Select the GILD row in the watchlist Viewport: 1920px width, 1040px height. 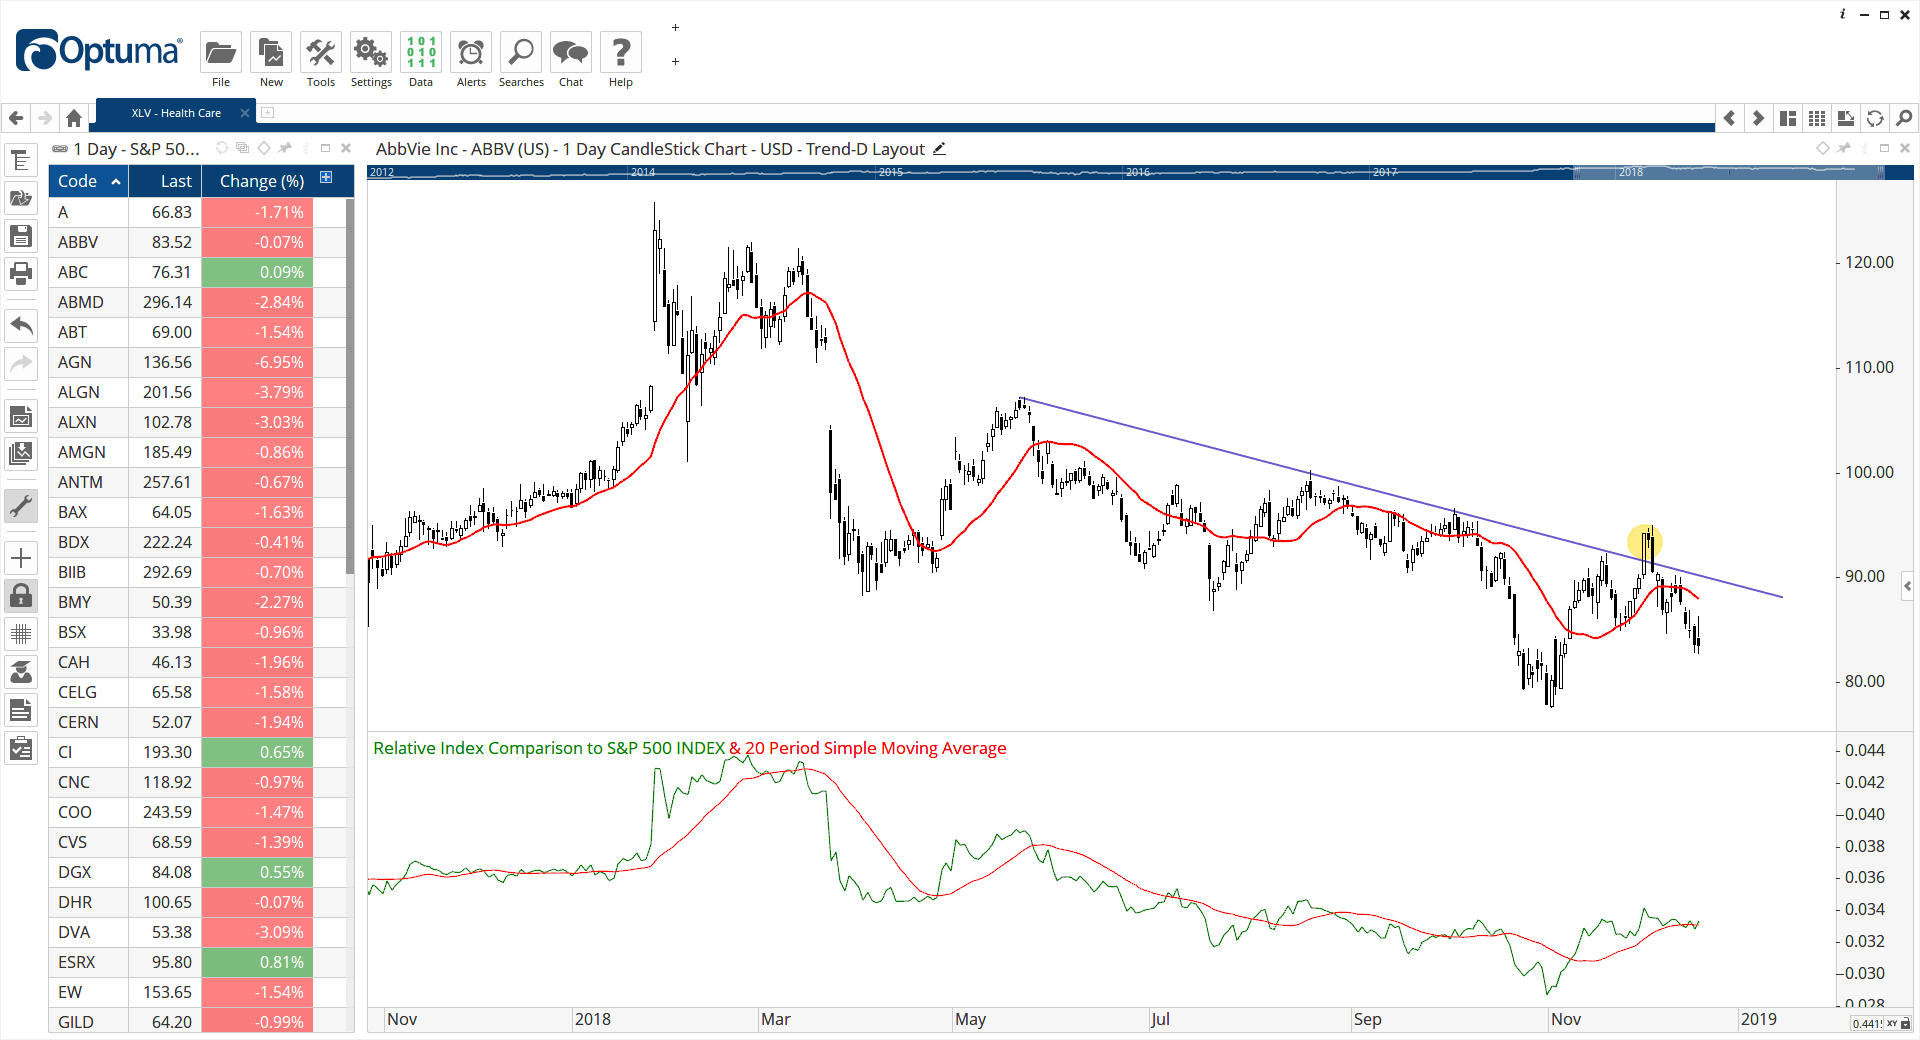[197, 1021]
